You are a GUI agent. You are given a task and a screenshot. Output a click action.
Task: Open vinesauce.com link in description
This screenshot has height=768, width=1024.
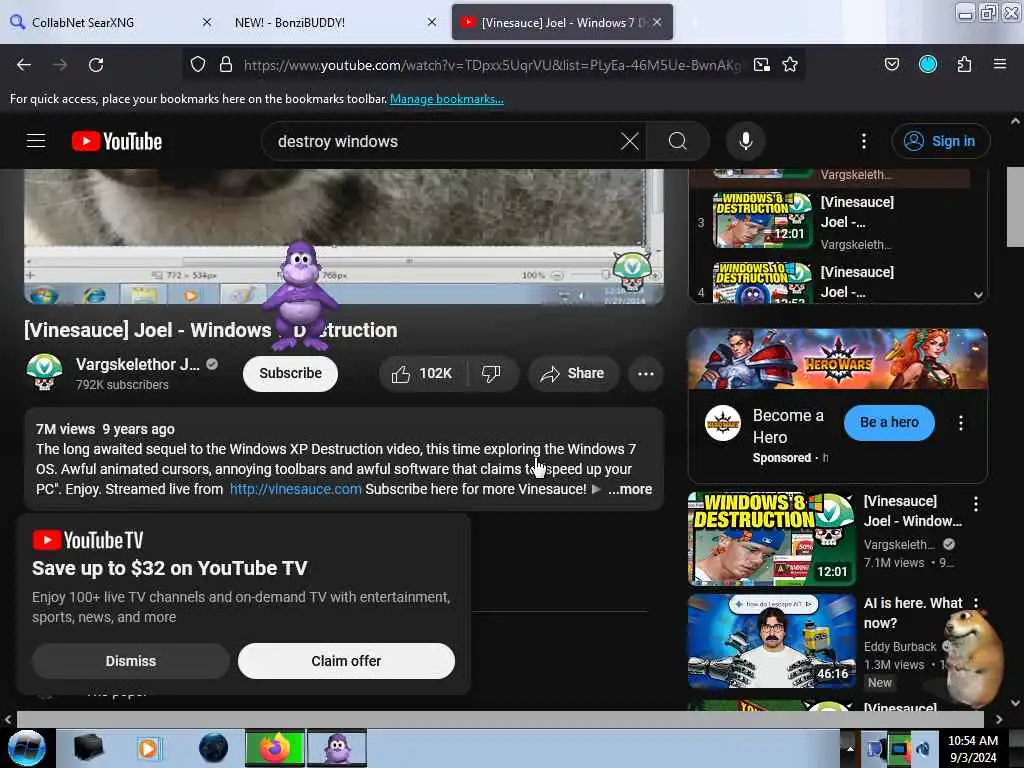(296, 489)
